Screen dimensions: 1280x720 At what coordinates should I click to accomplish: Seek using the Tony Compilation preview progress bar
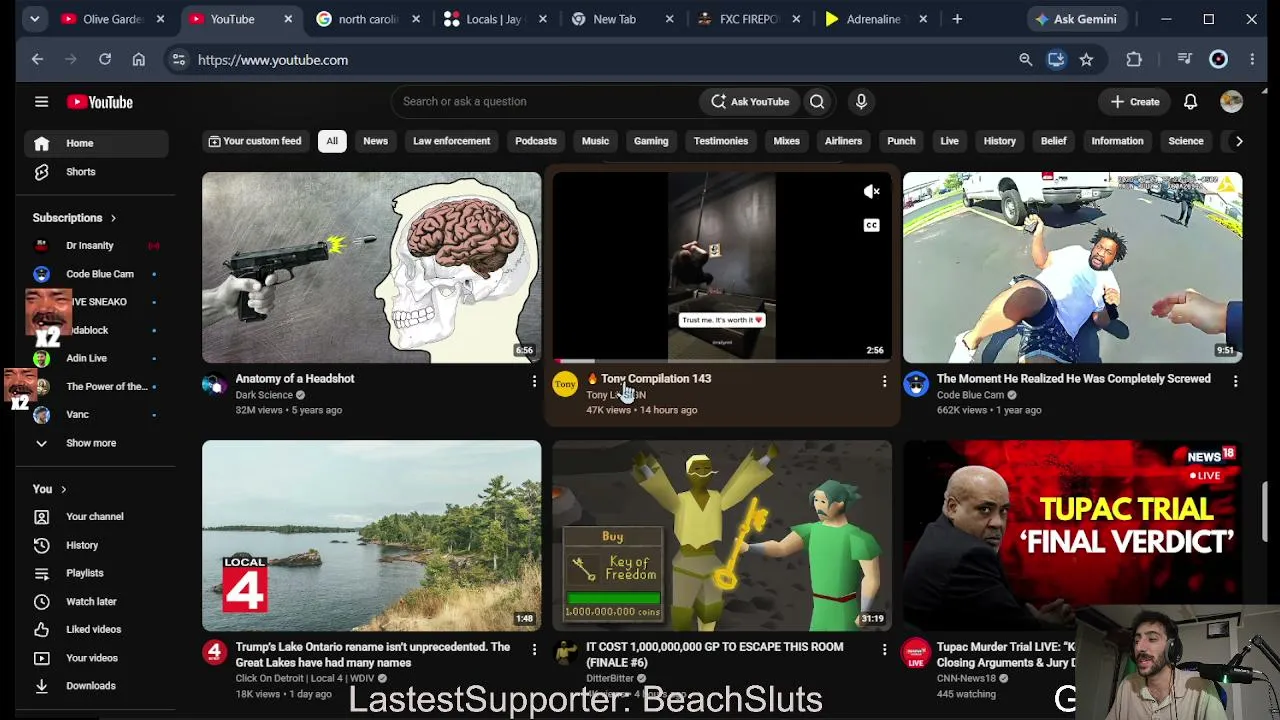coord(722,361)
